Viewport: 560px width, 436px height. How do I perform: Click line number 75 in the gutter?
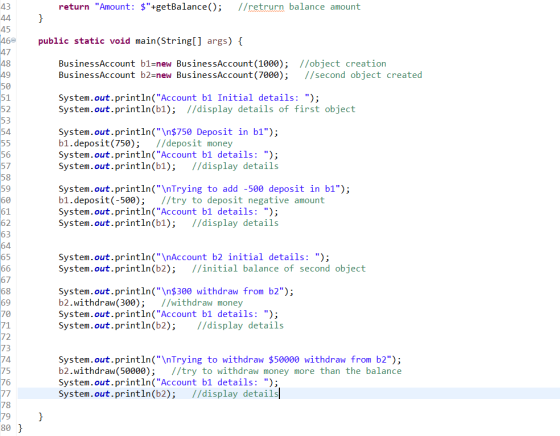point(6,371)
